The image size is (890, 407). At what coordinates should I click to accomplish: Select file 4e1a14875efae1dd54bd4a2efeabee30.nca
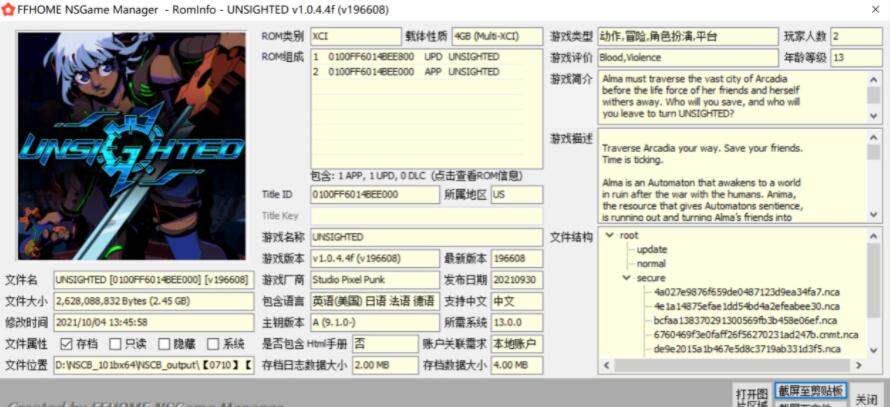pos(746,306)
